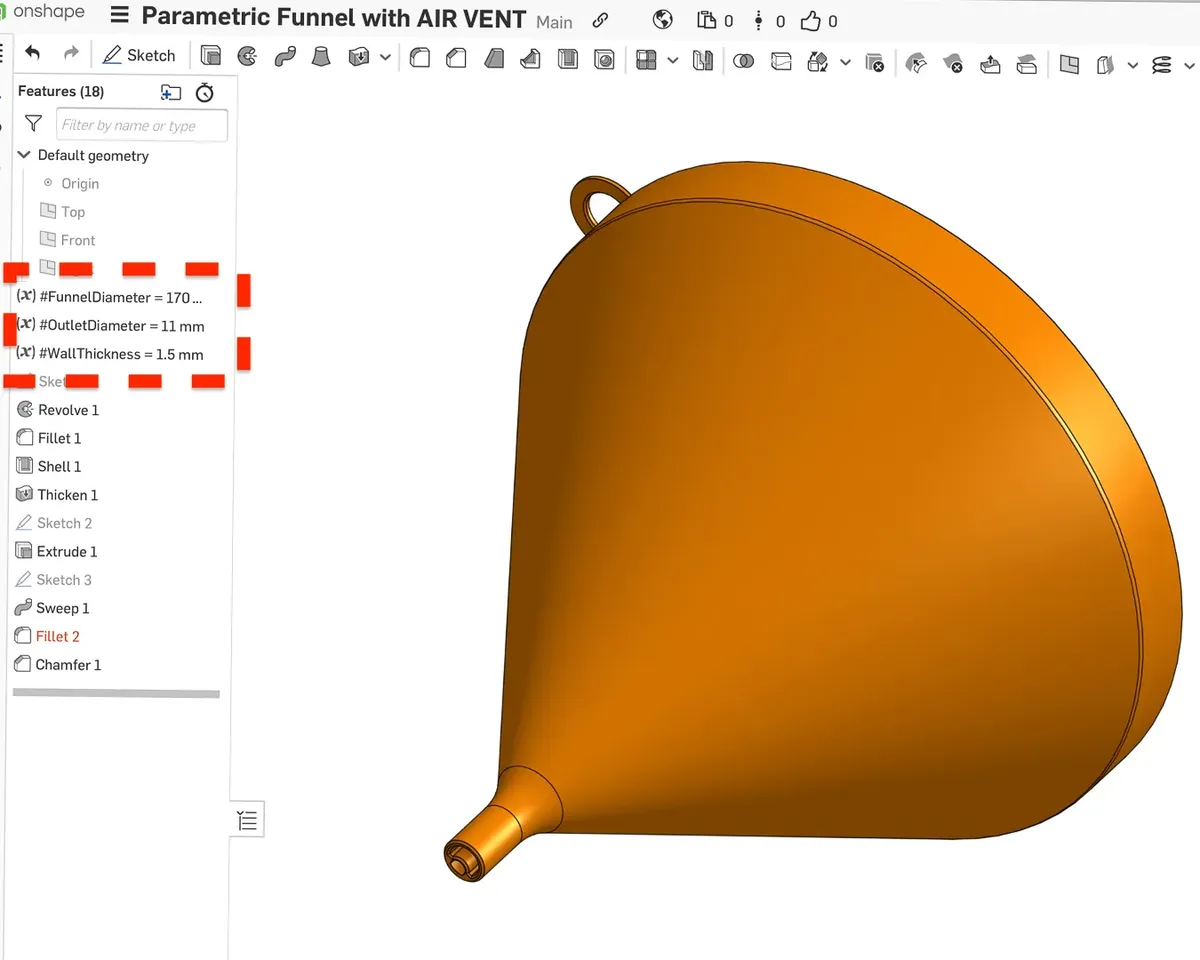Select the Plane tool
The height and width of the screenshot is (960, 1200).
[1069, 64]
